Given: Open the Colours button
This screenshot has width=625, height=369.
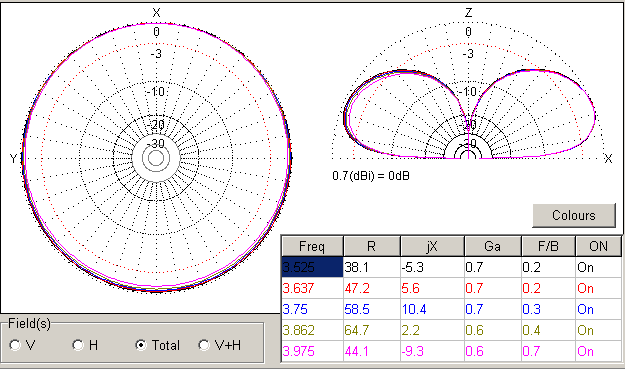Looking at the screenshot, I should point(574,216).
